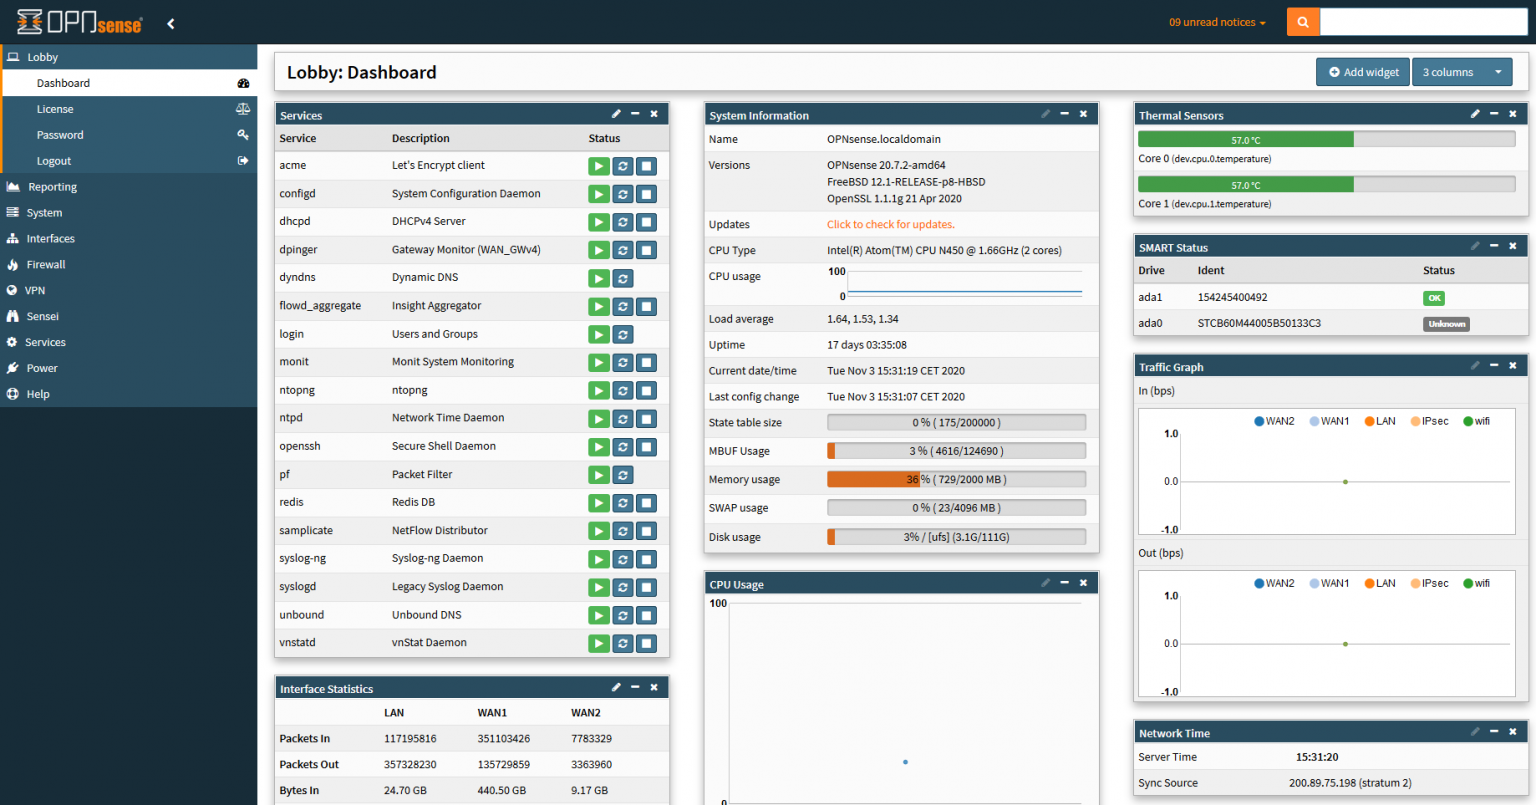This screenshot has width=1536, height=805.
Task: Toggle WAN2 series in Out (bps) legend
Action: [1274, 583]
